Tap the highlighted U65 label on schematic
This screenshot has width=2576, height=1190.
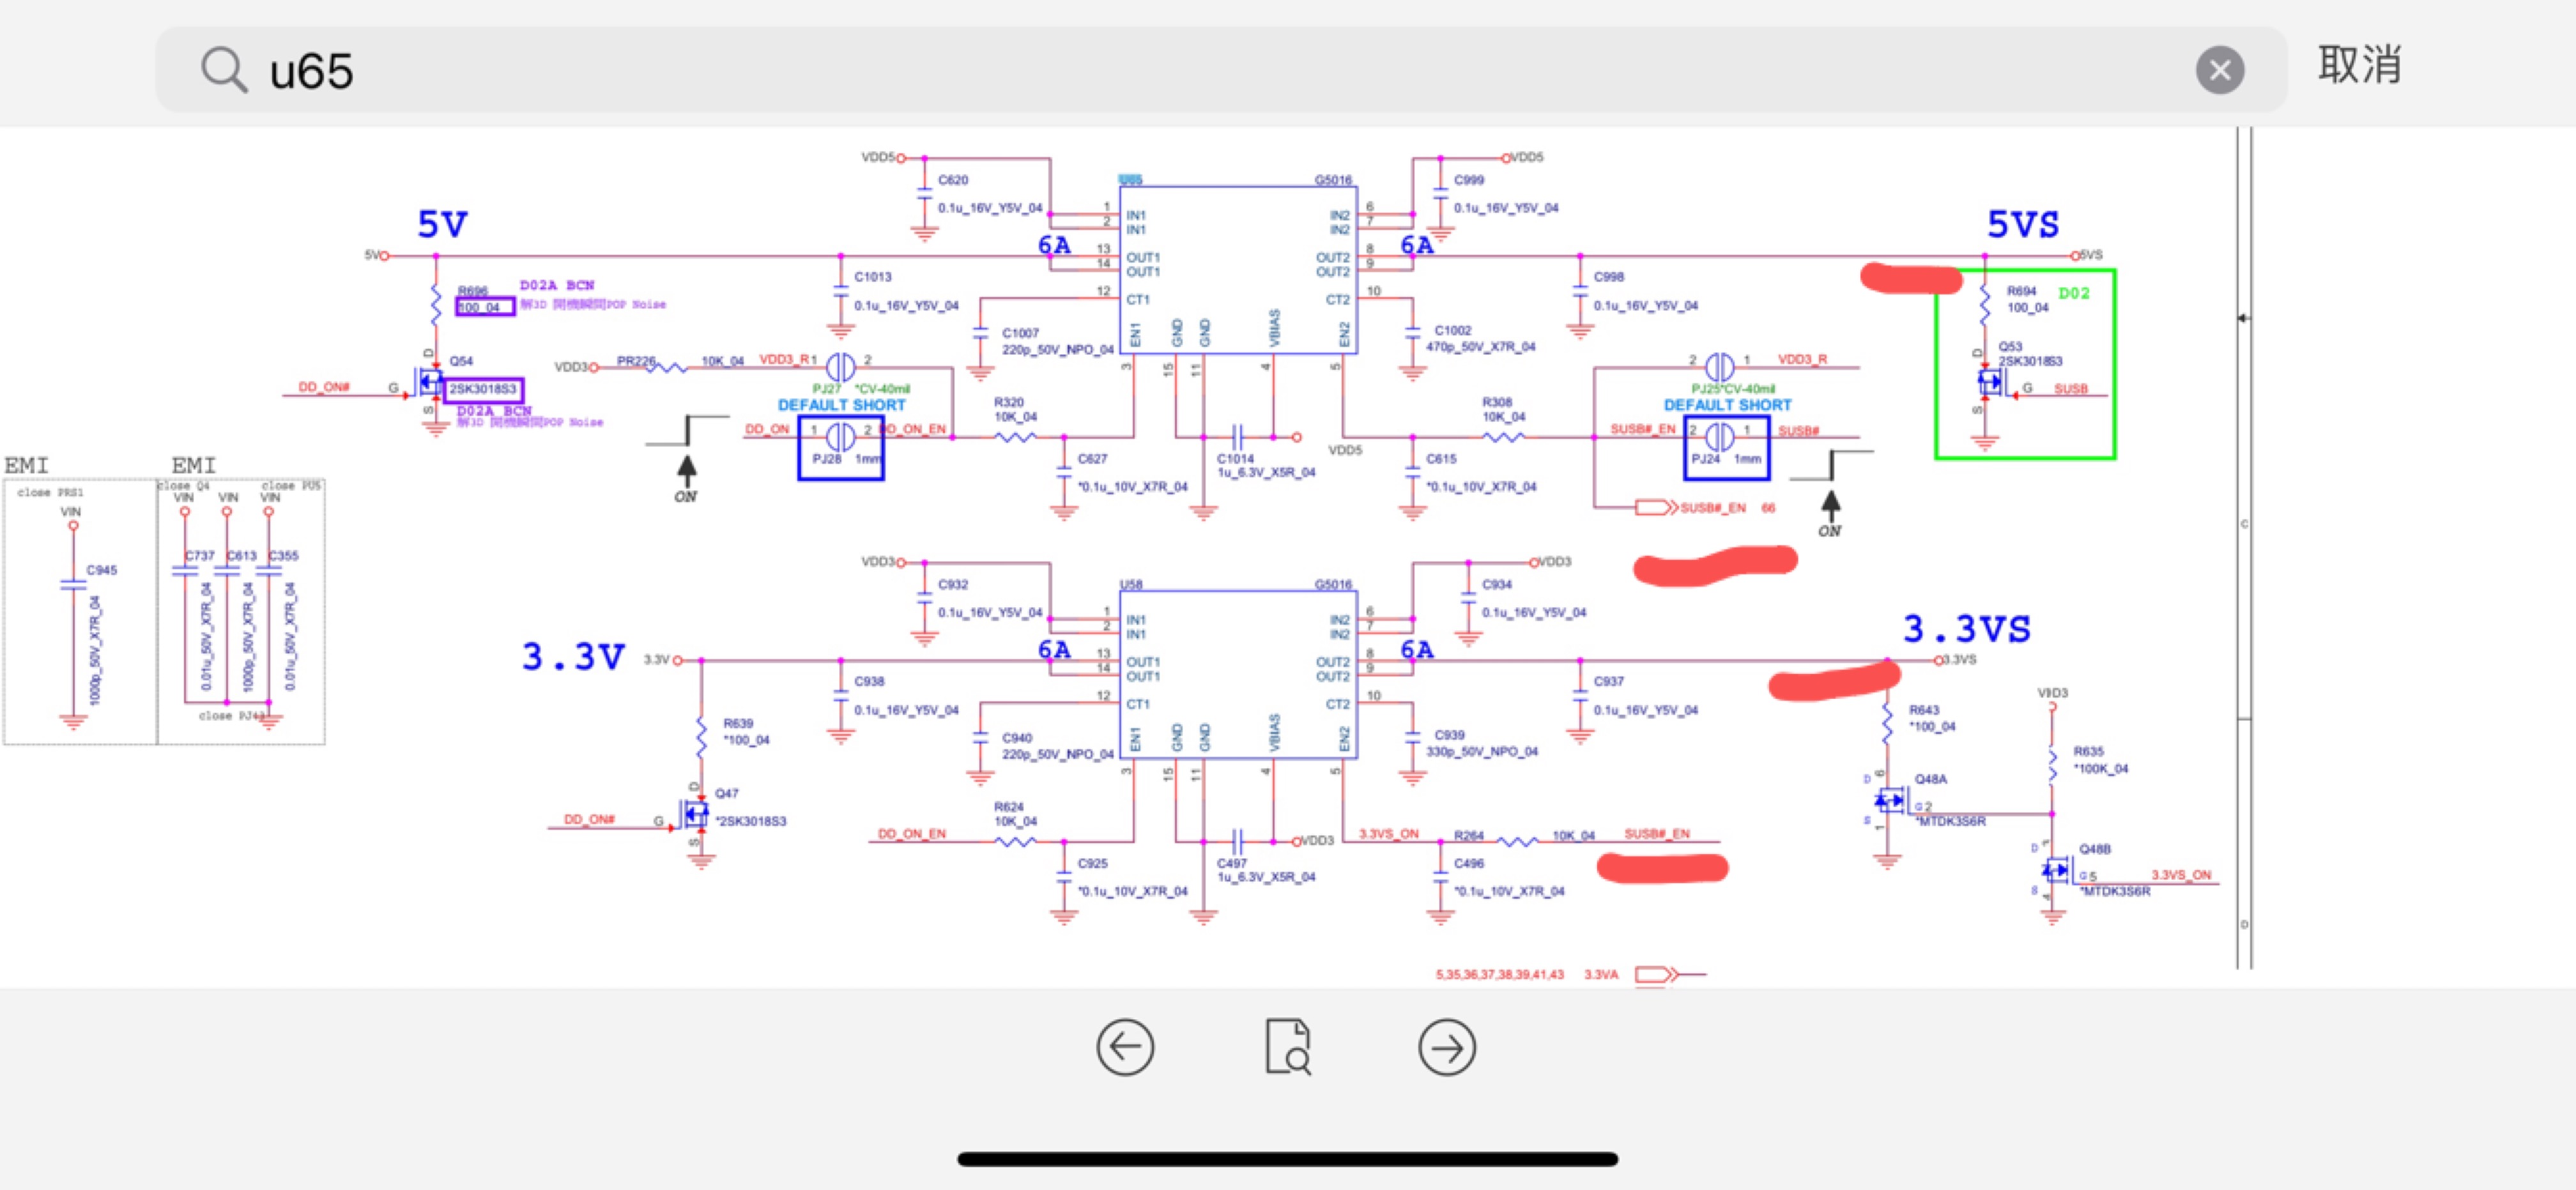[1130, 180]
